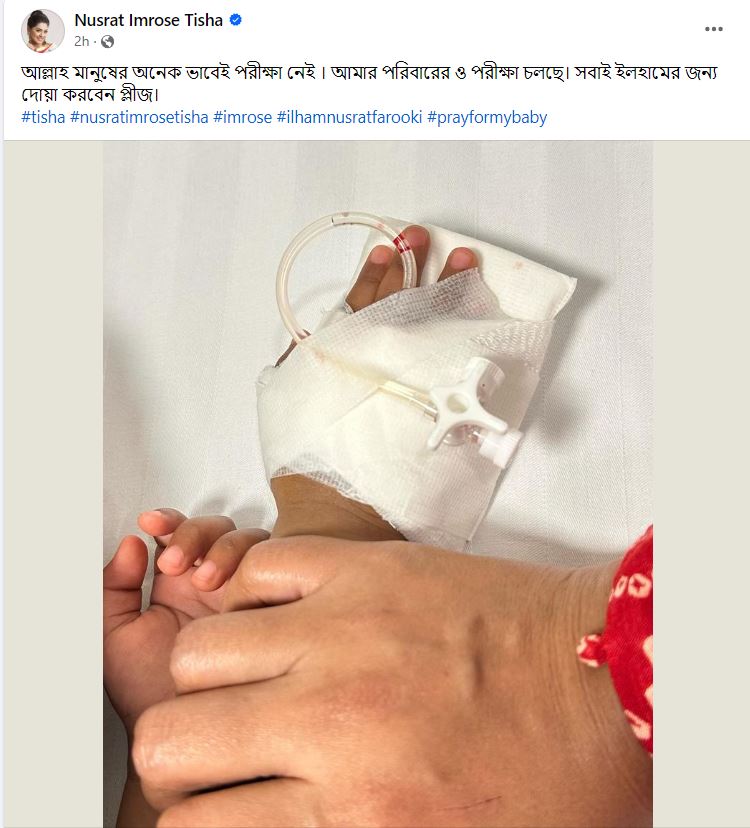Click the blue verified badge
The width and height of the screenshot is (750, 828).
point(236,20)
